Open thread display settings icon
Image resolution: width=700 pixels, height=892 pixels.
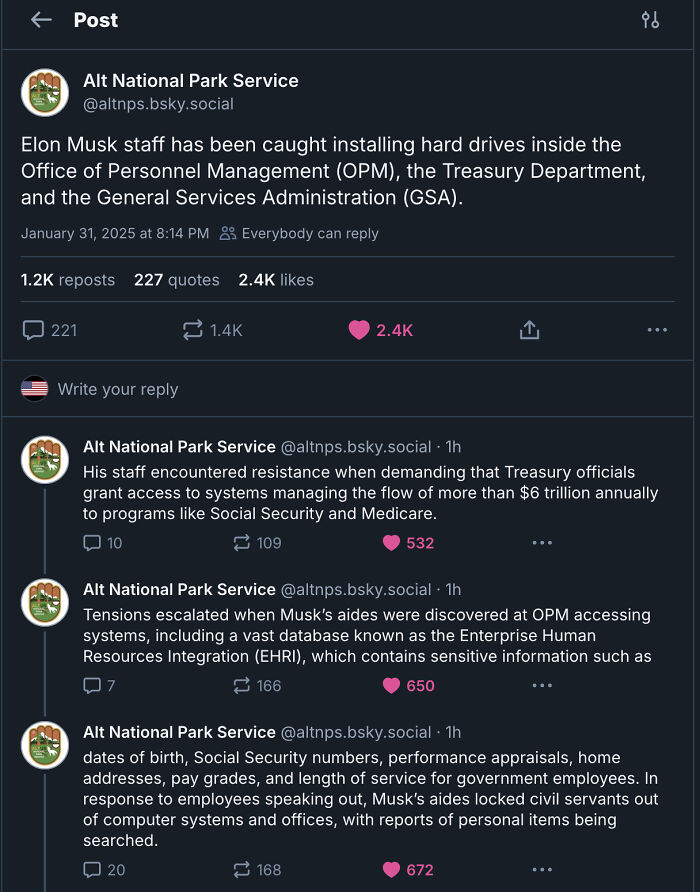point(650,20)
